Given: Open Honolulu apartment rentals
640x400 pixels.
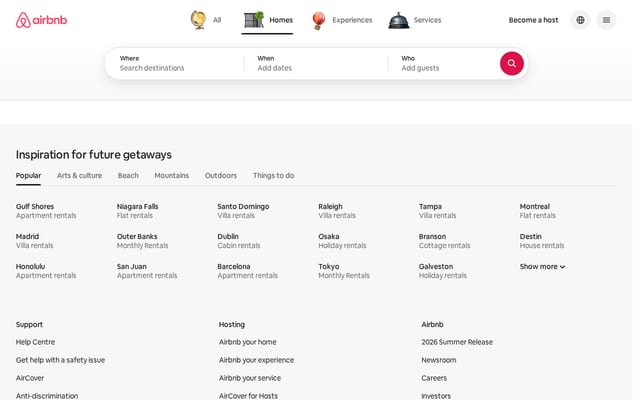Looking at the screenshot, I should coord(46,271).
